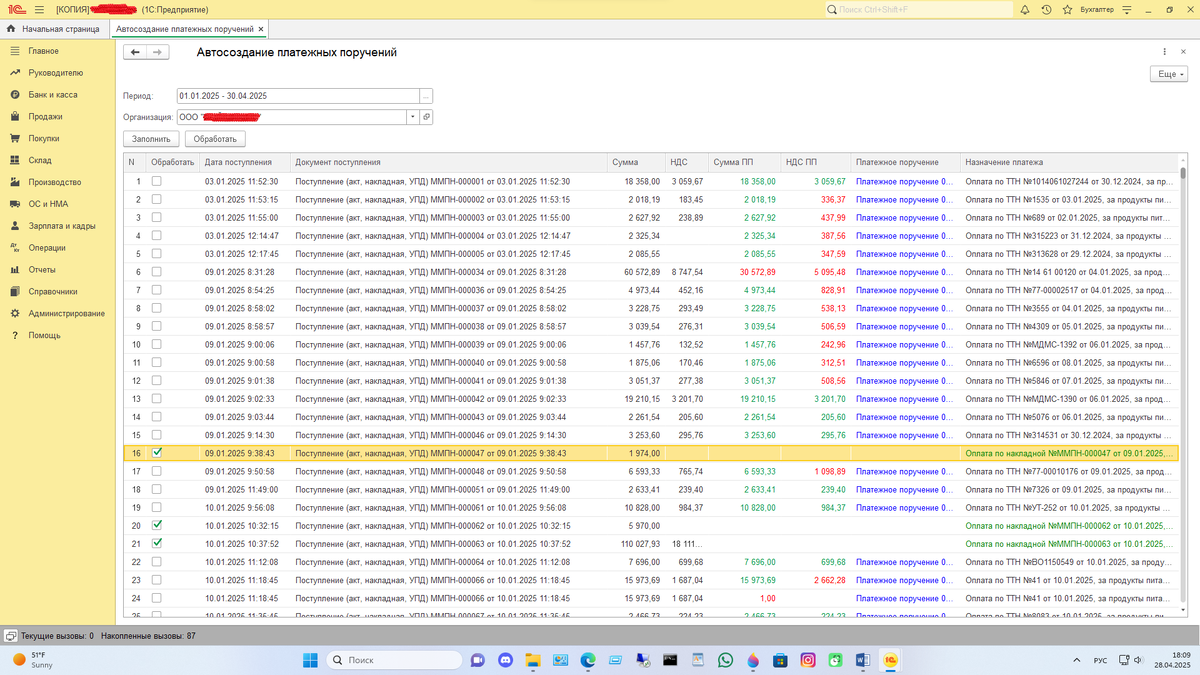The image size is (1200, 675).
Task: Check the Обработать box in row 3
Action: tap(156, 217)
